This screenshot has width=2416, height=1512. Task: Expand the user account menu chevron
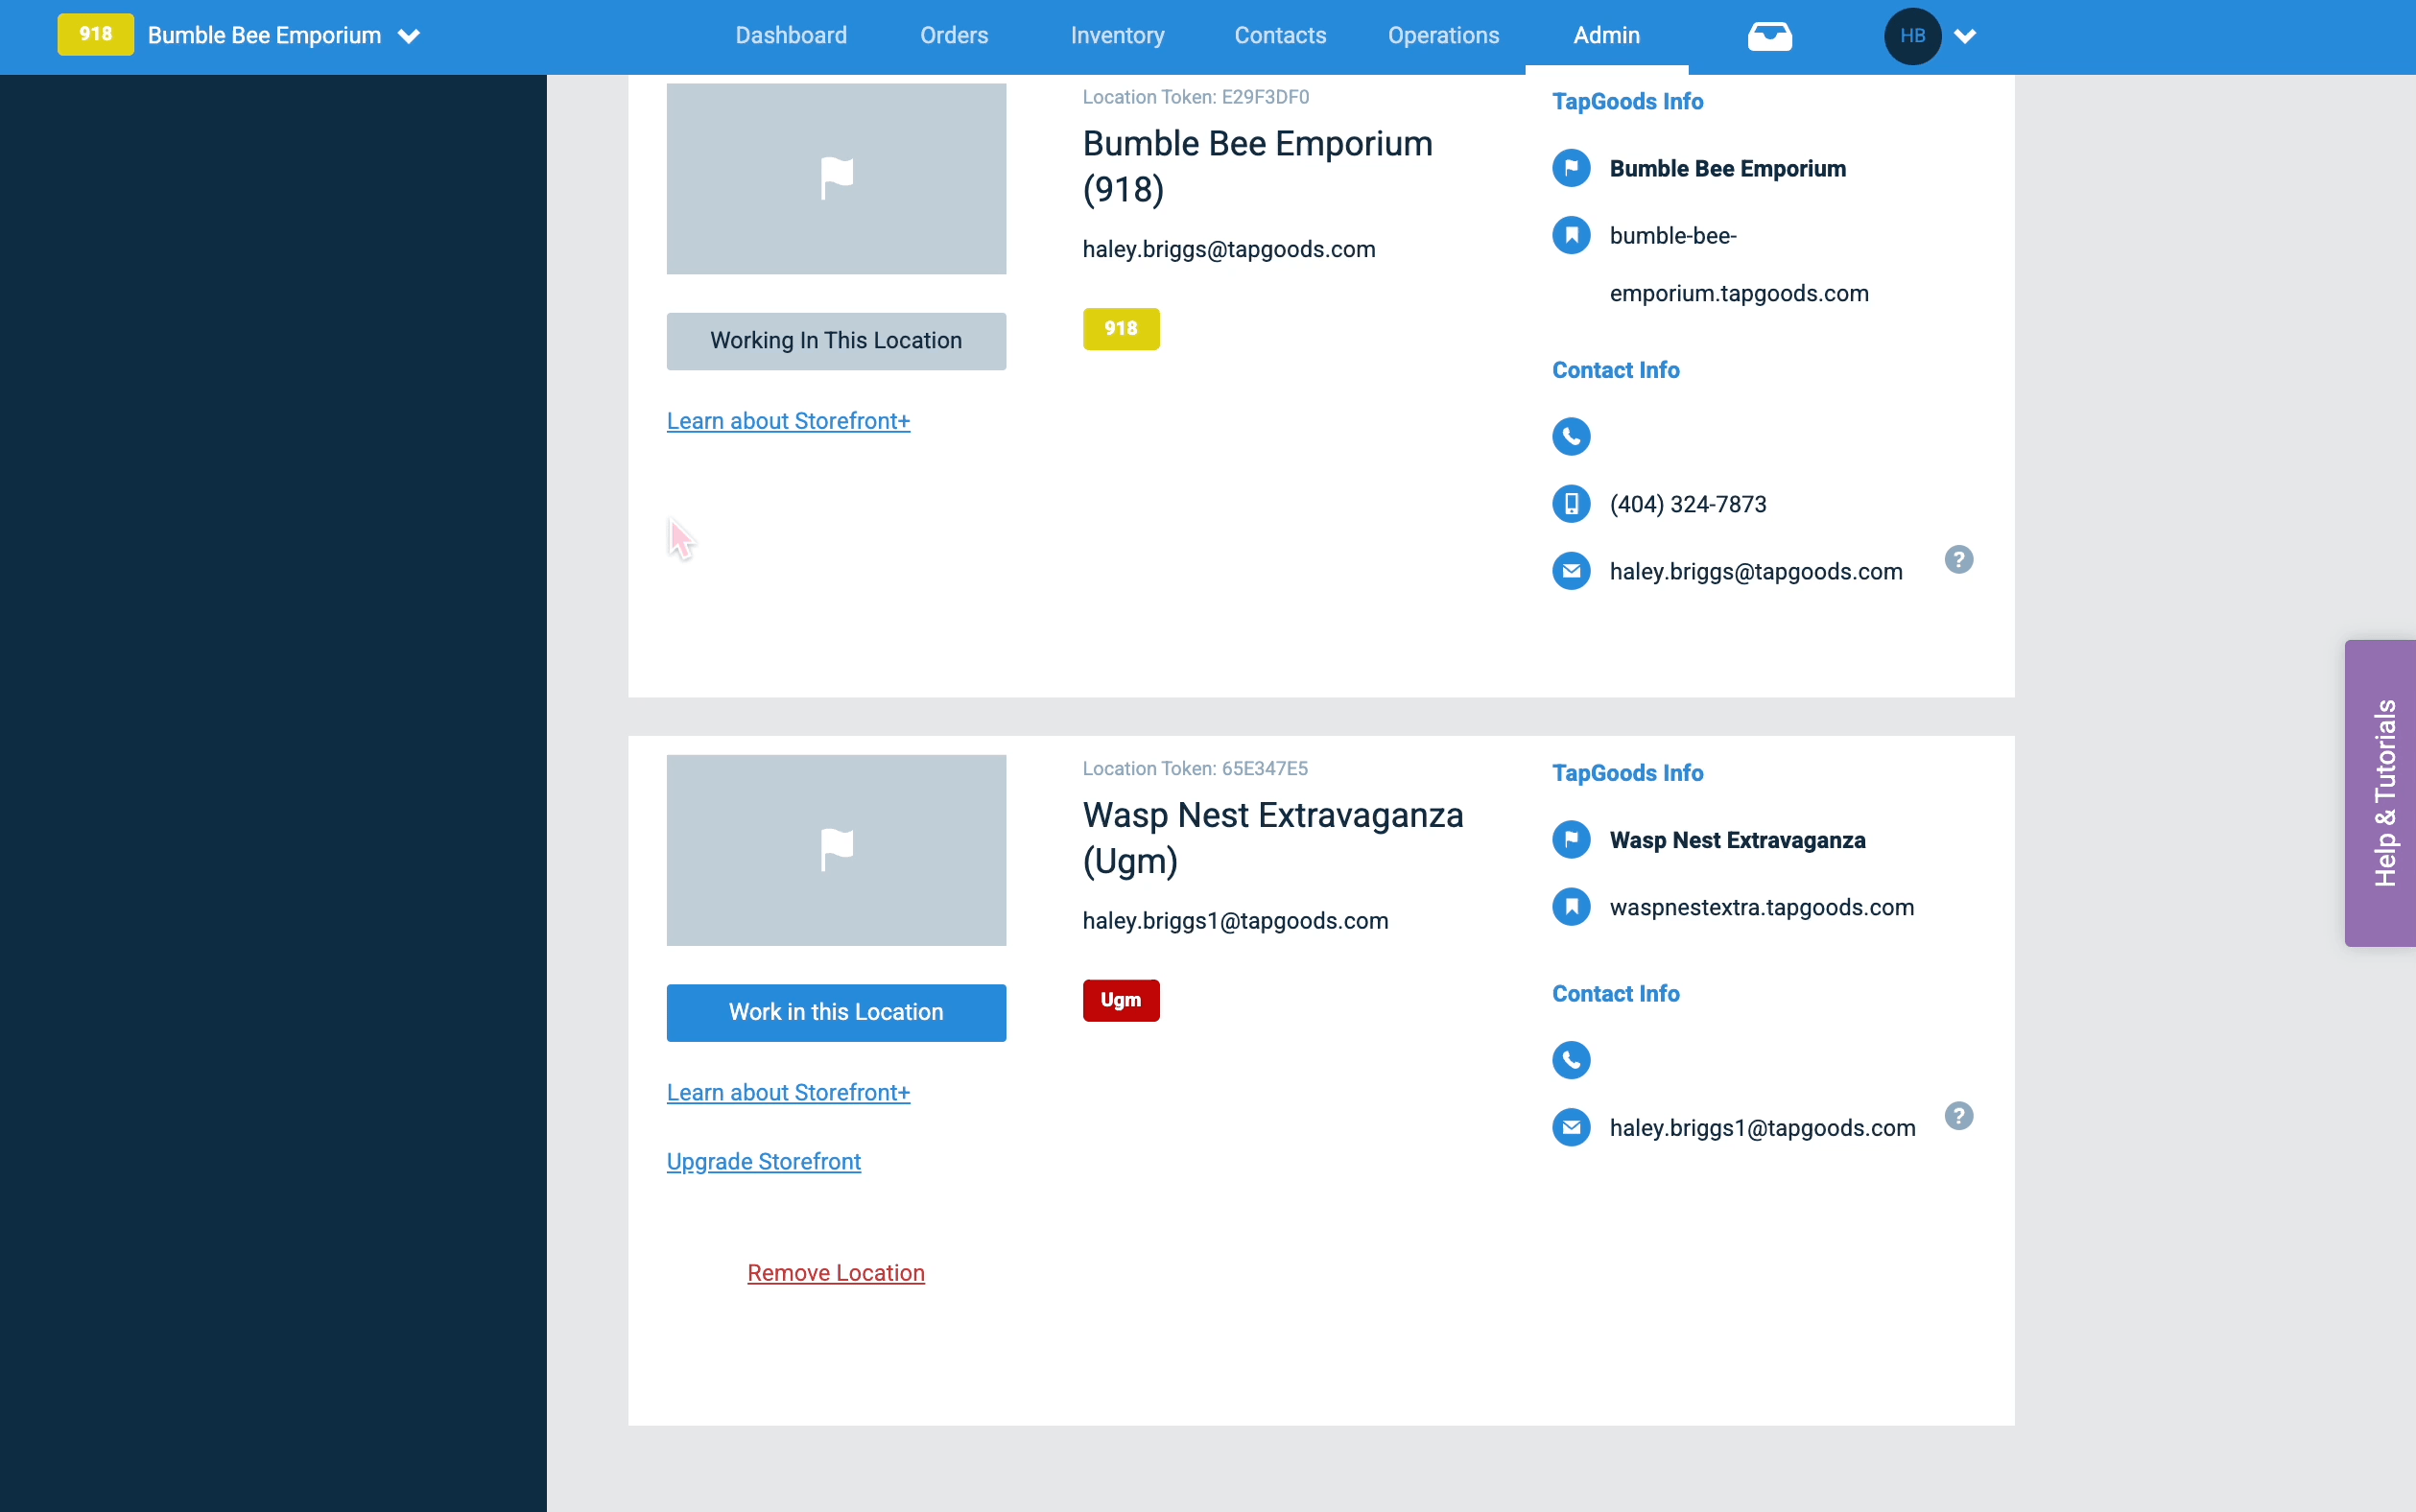pos(1965,37)
